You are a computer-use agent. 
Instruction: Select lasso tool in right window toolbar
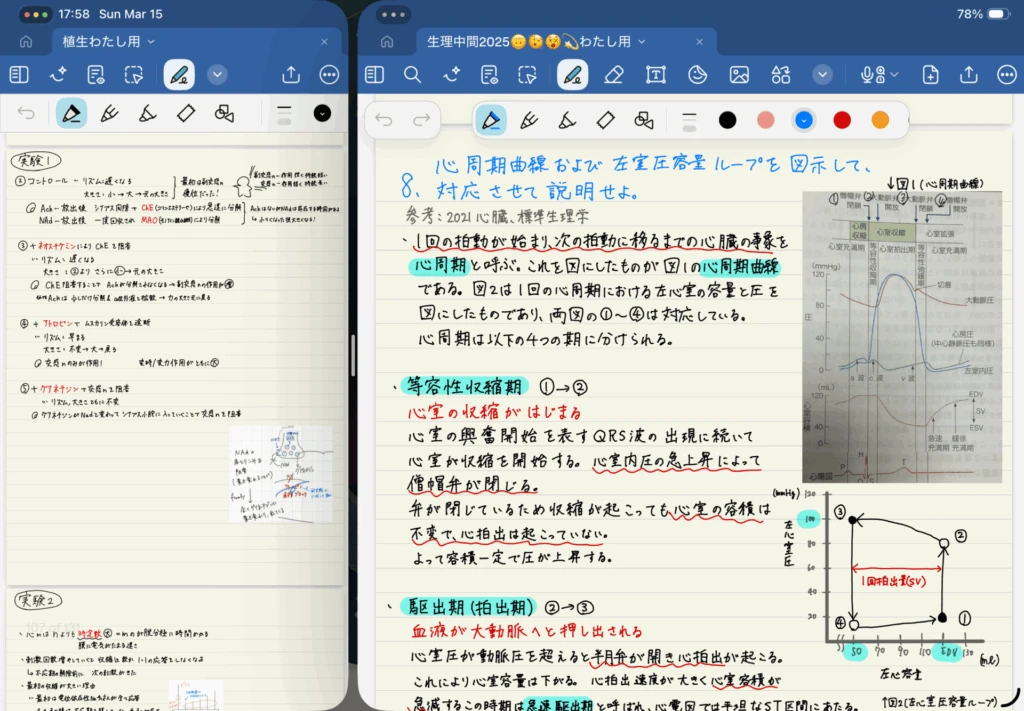coord(527,75)
